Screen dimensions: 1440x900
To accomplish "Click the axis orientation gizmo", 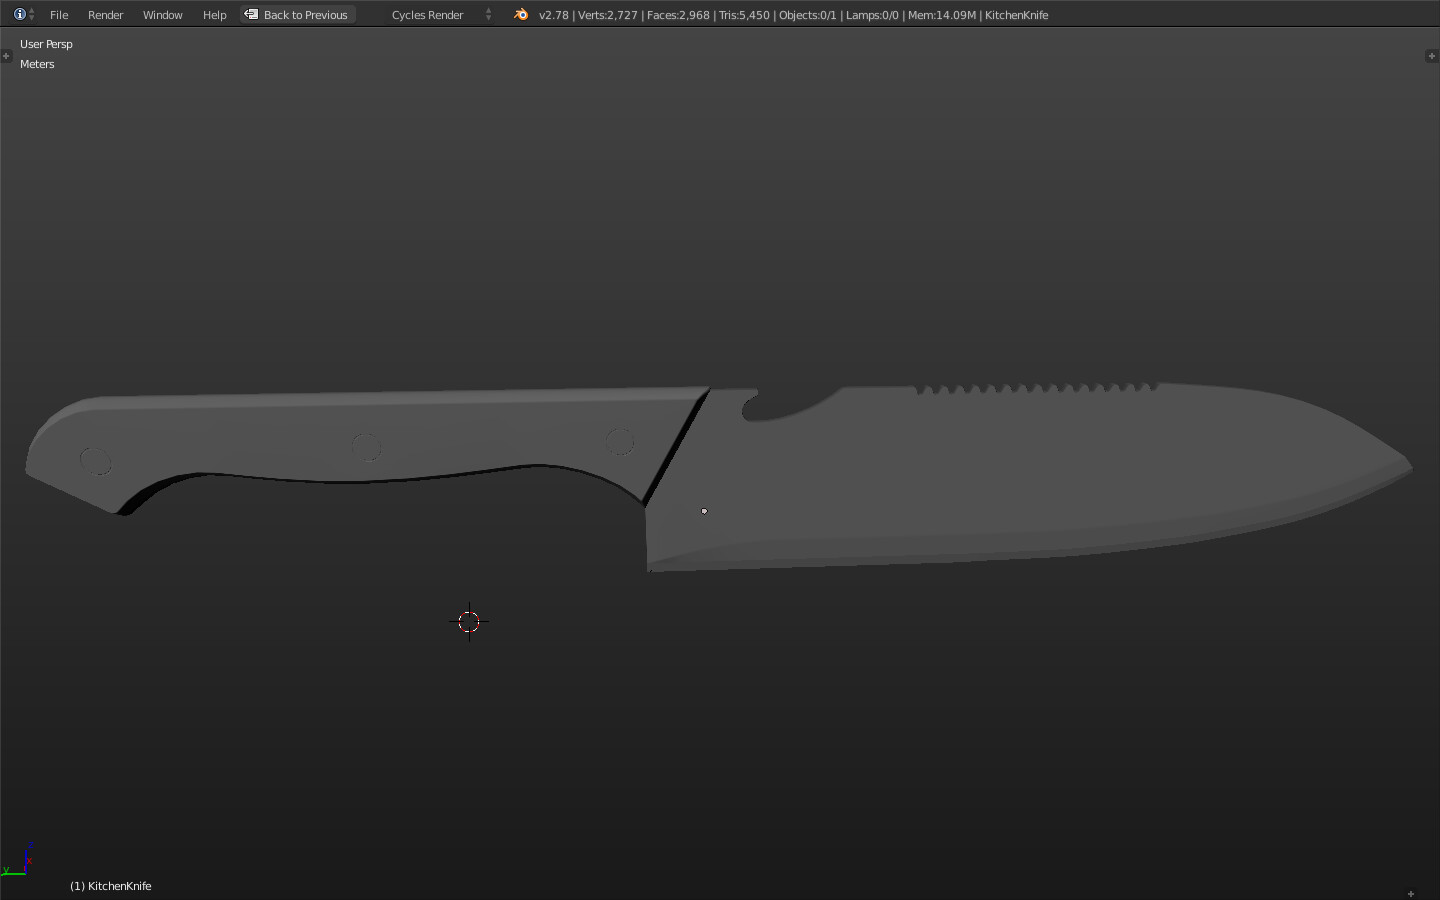I will [x=17, y=860].
